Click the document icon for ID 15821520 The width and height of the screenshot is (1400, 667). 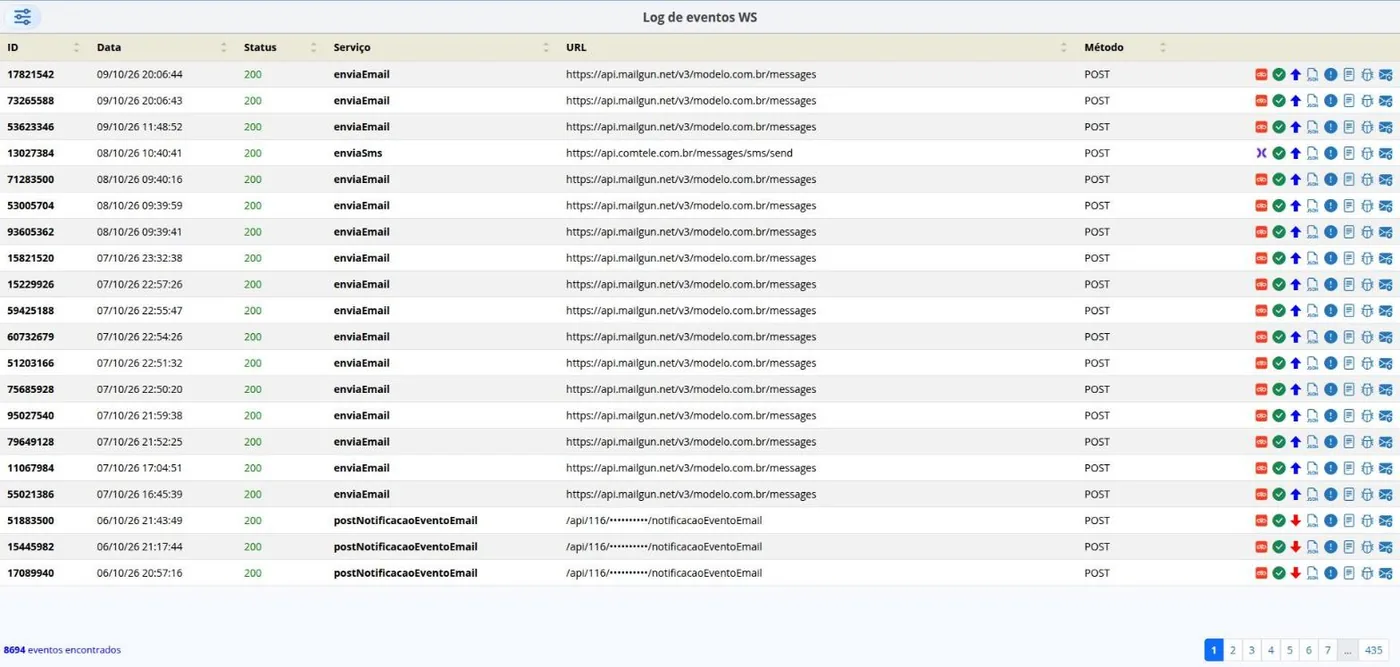pos(1349,258)
